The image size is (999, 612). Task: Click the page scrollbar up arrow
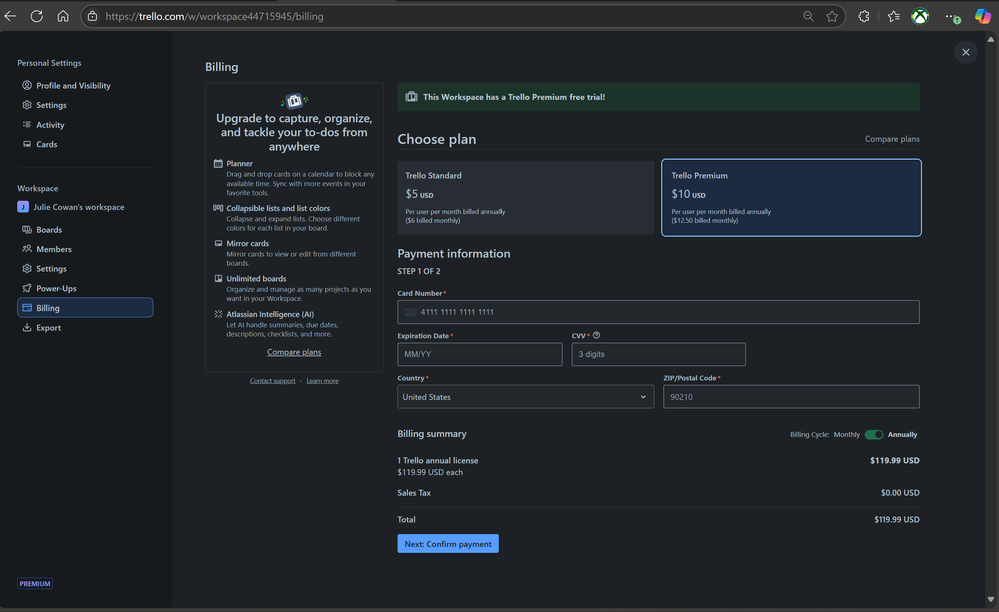(991, 39)
